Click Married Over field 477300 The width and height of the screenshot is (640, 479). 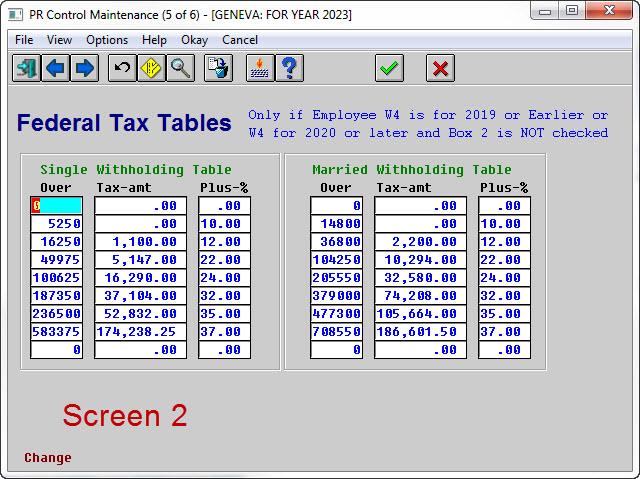pyautogui.click(x=336, y=313)
